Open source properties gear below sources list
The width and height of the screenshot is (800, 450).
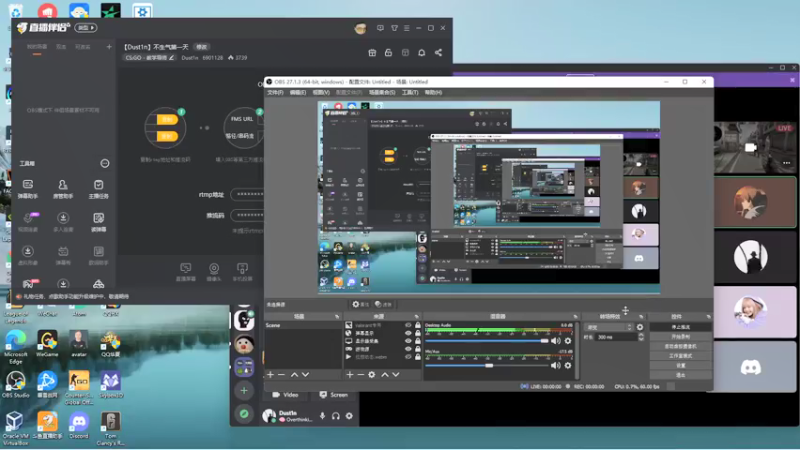click(371, 374)
